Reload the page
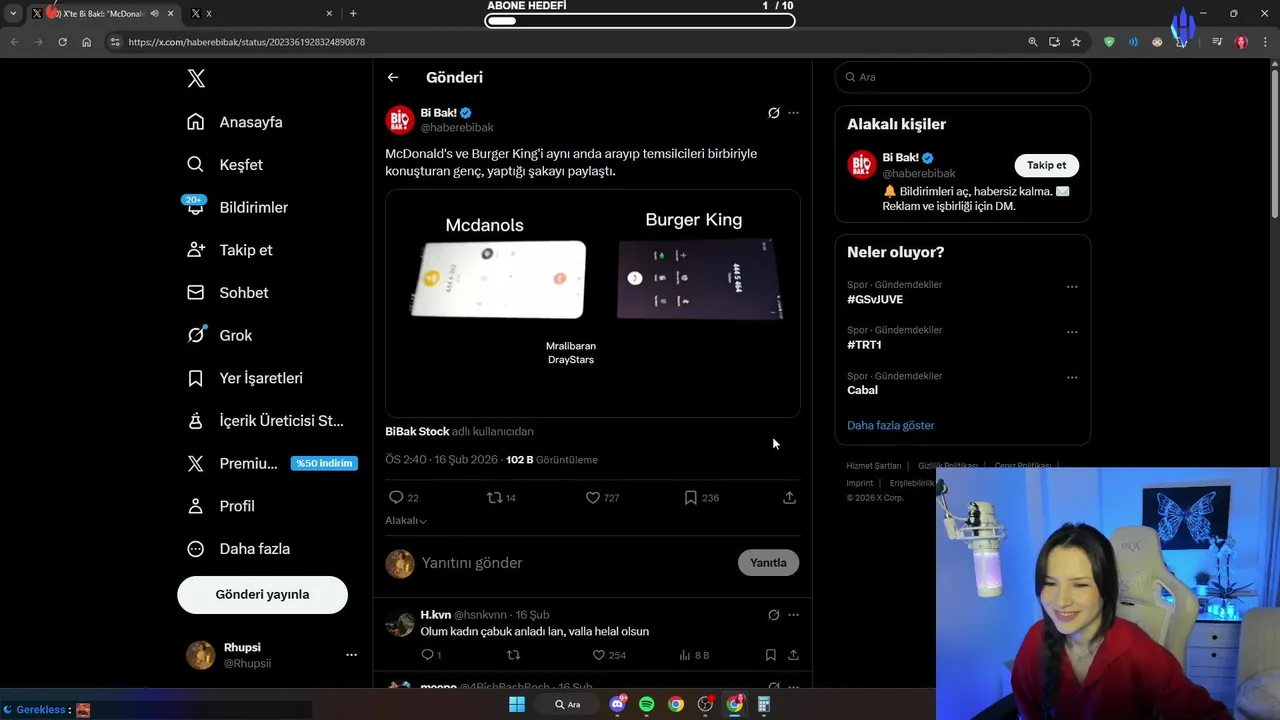Image resolution: width=1280 pixels, height=720 pixels. coord(62,42)
